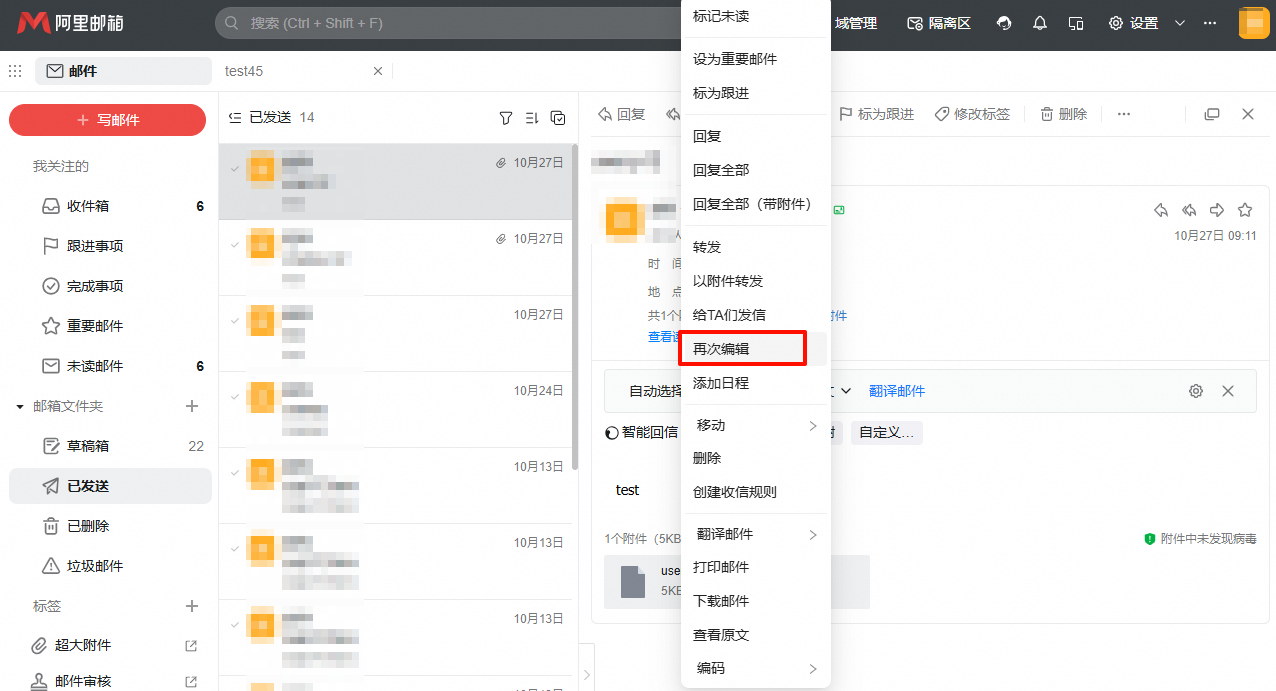This screenshot has width=1276, height=691.
Task: Close the test45 tab
Action: (378, 71)
